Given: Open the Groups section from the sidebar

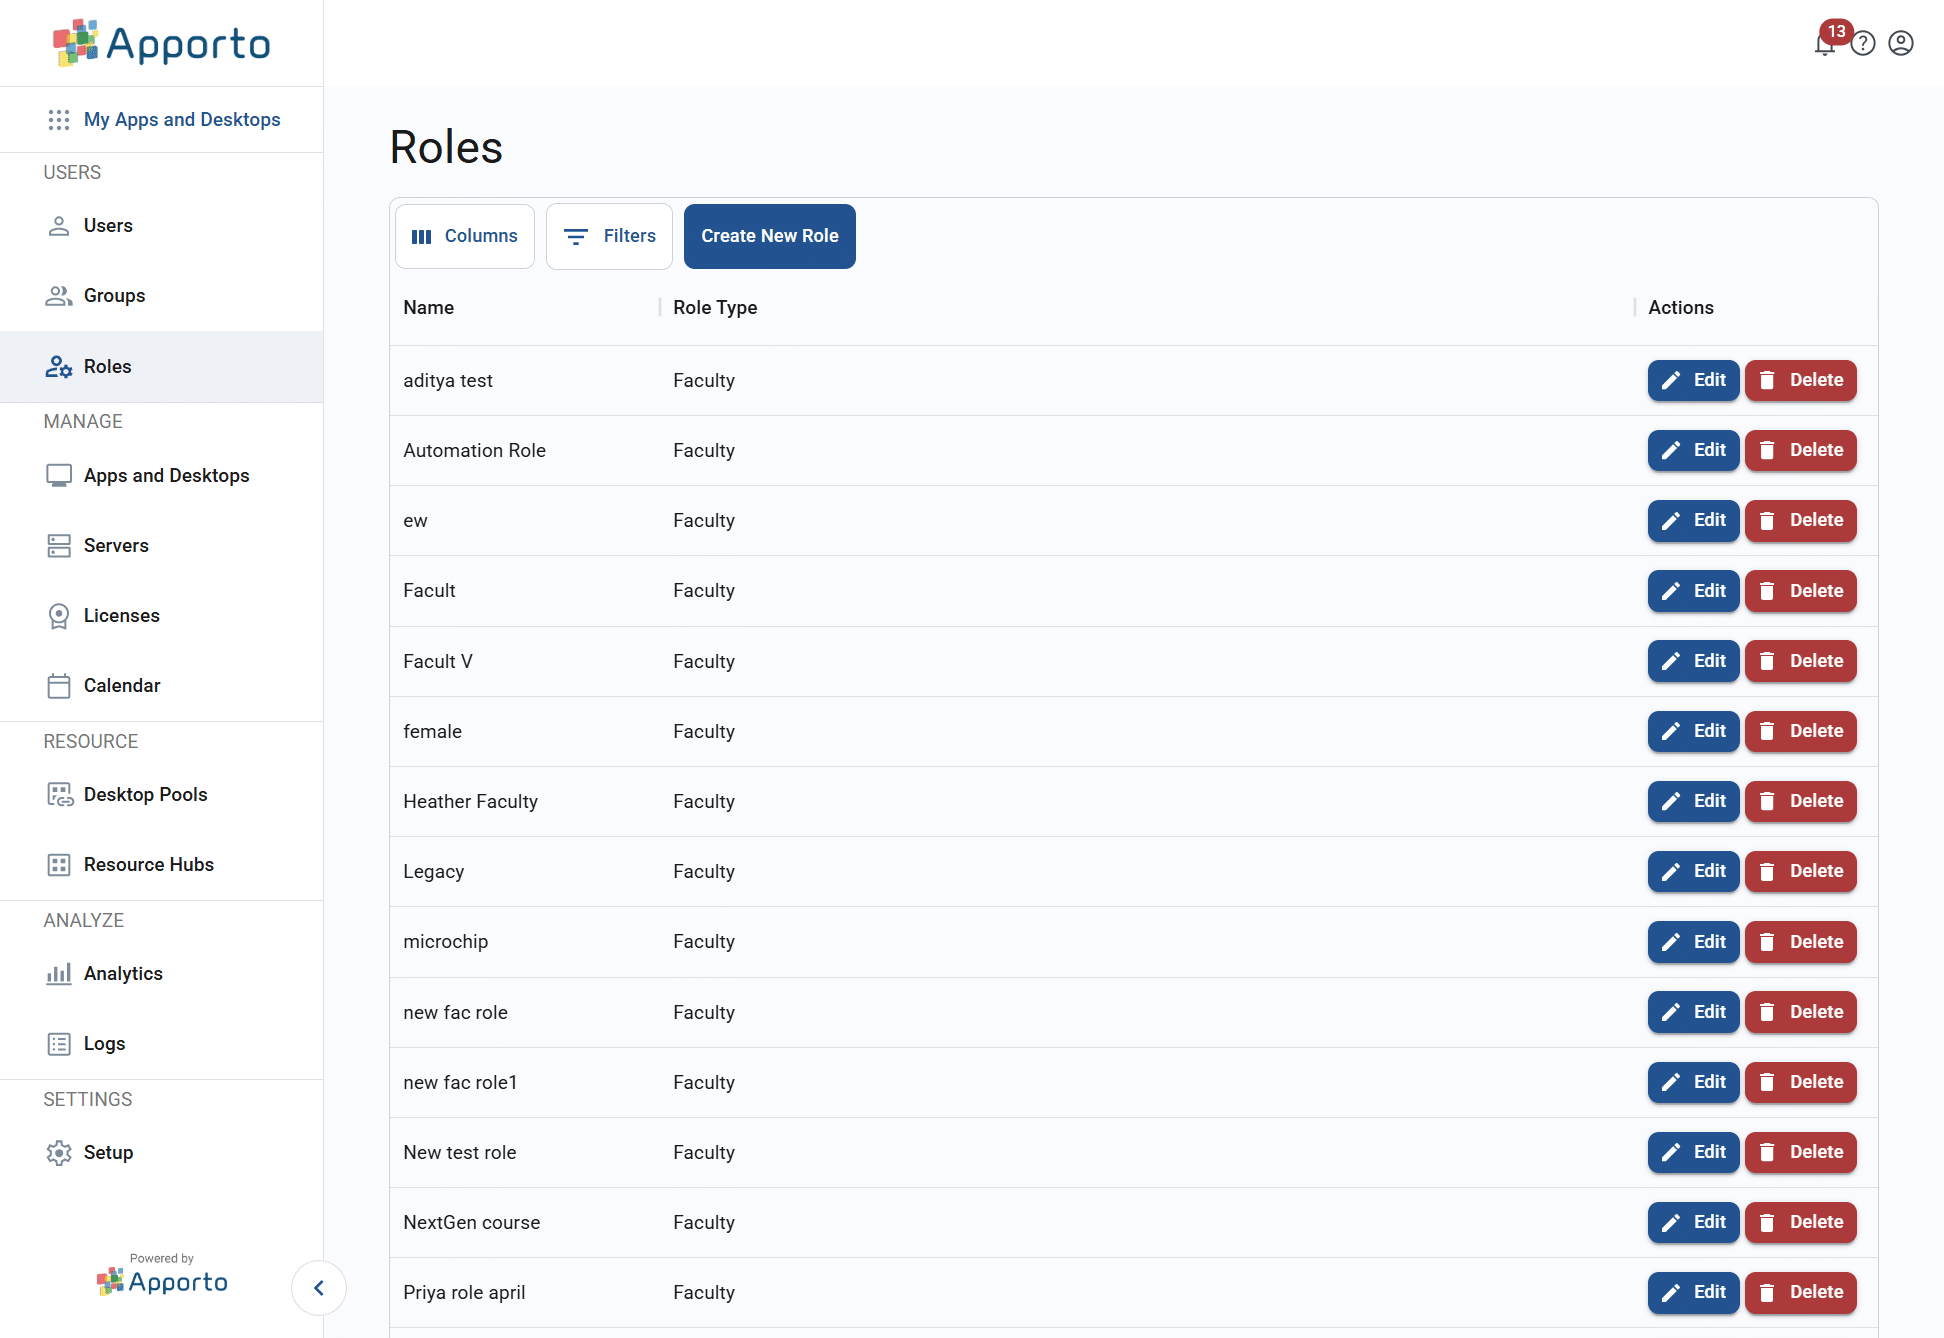Looking at the screenshot, I should [114, 295].
